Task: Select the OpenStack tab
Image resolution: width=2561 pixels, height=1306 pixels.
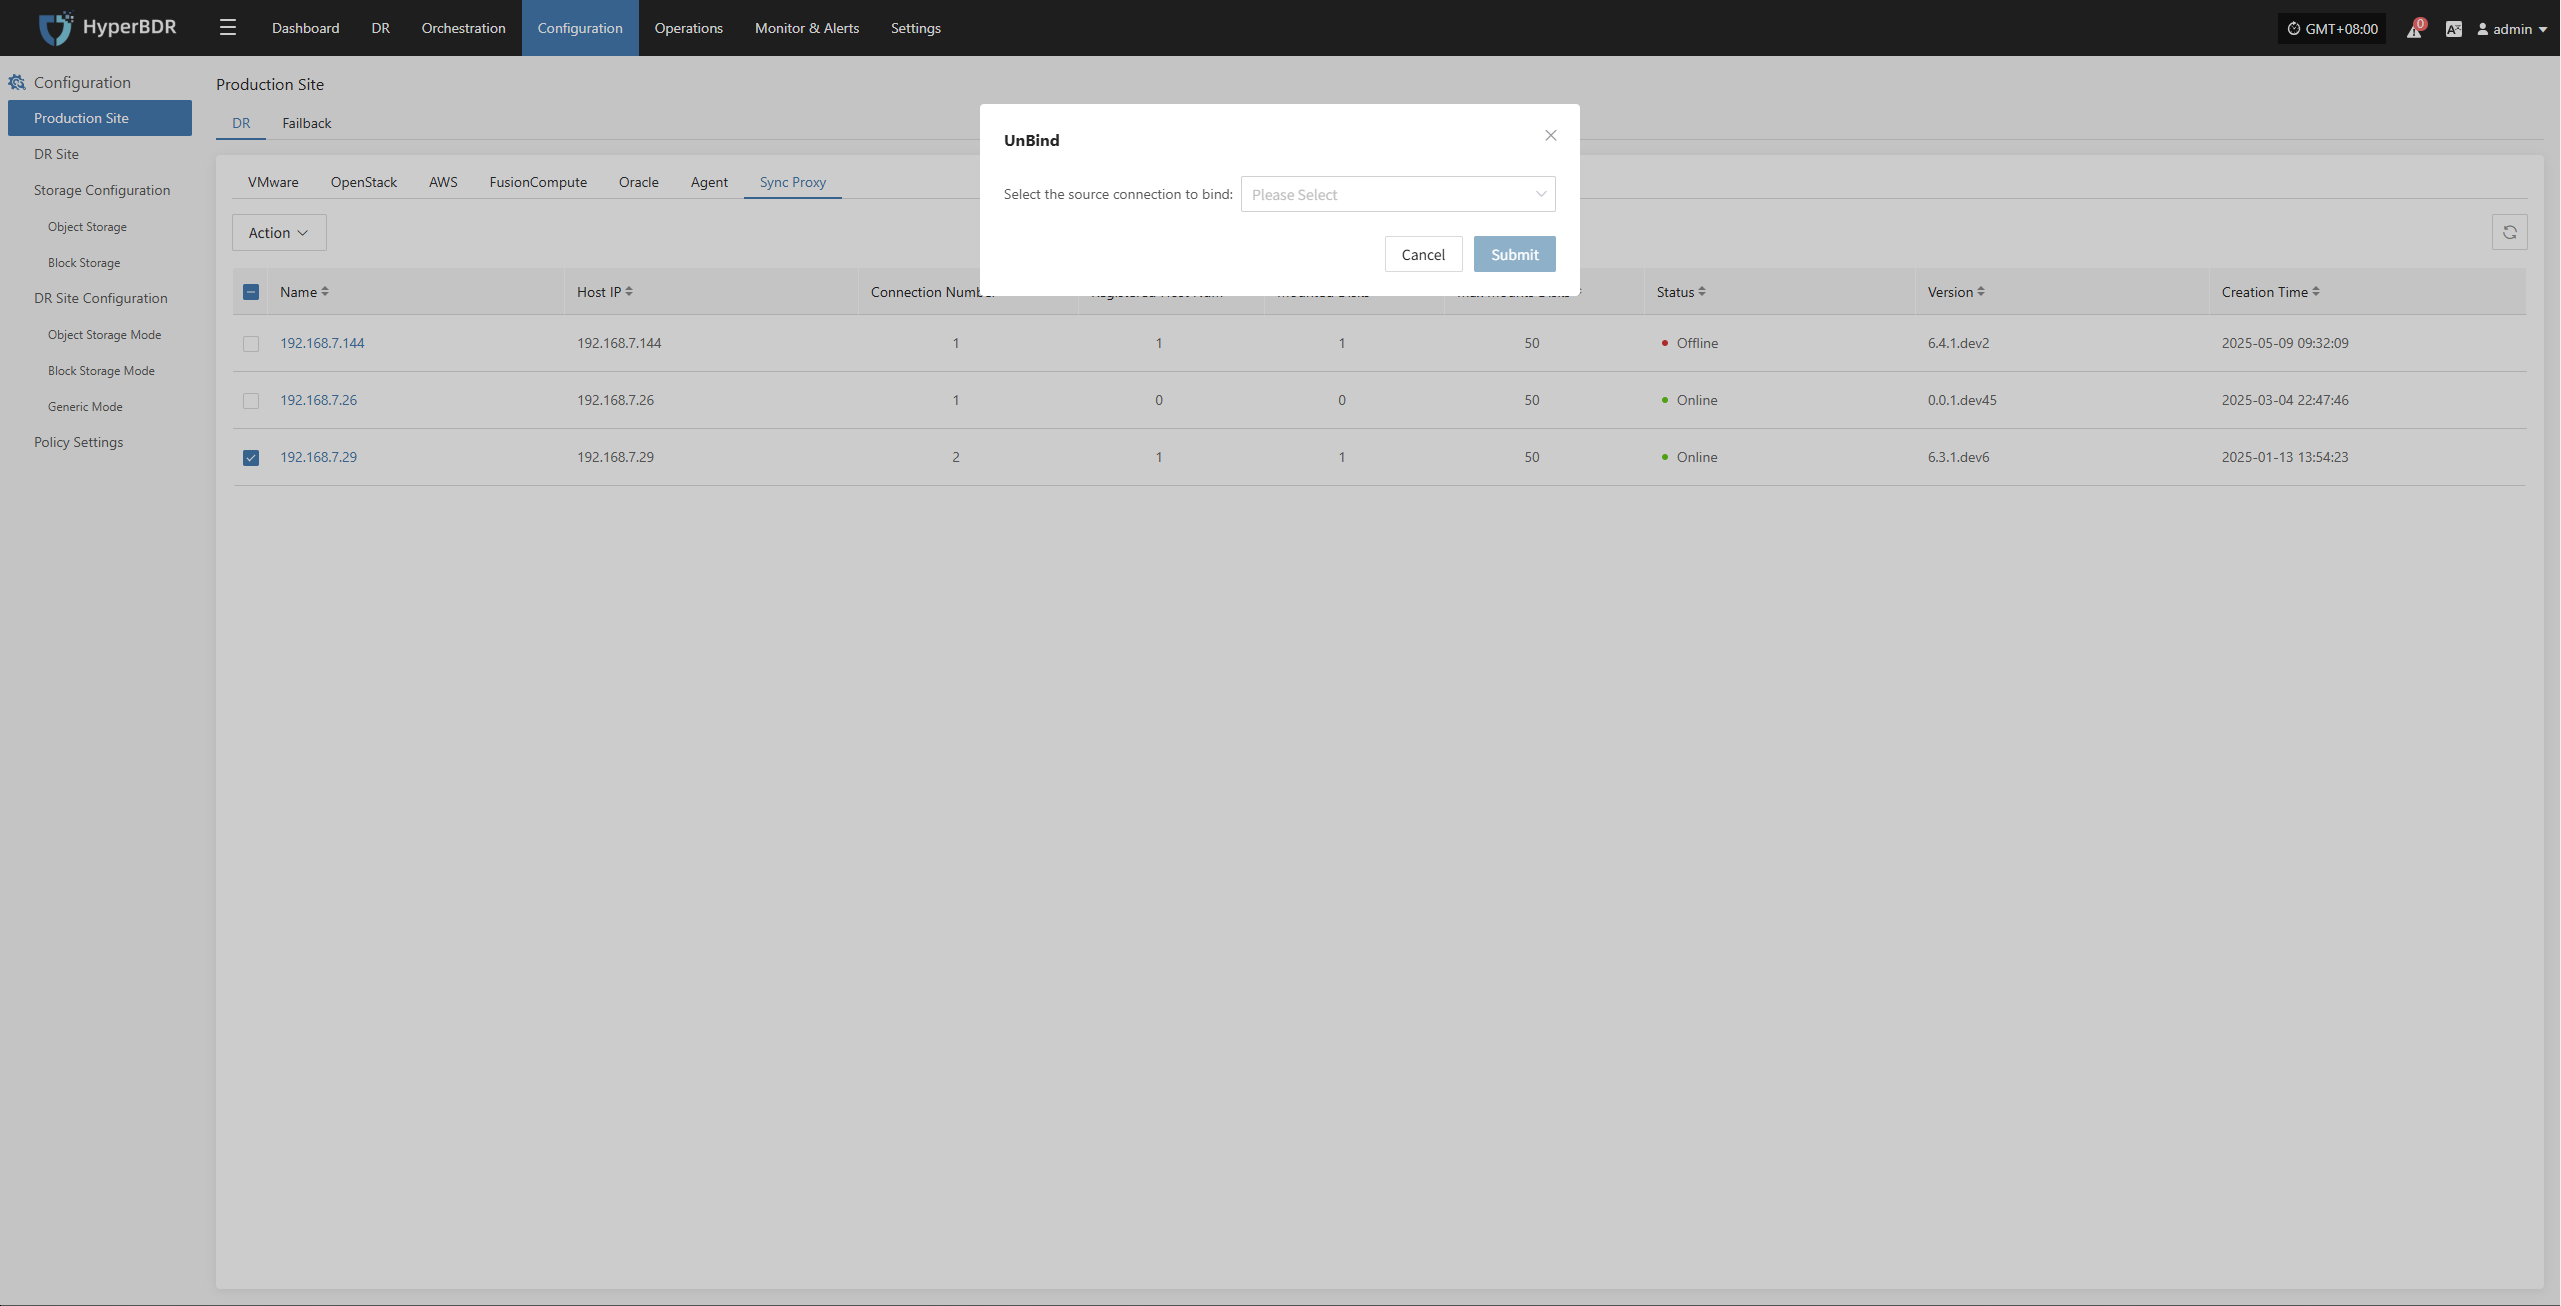Action: (x=364, y=182)
